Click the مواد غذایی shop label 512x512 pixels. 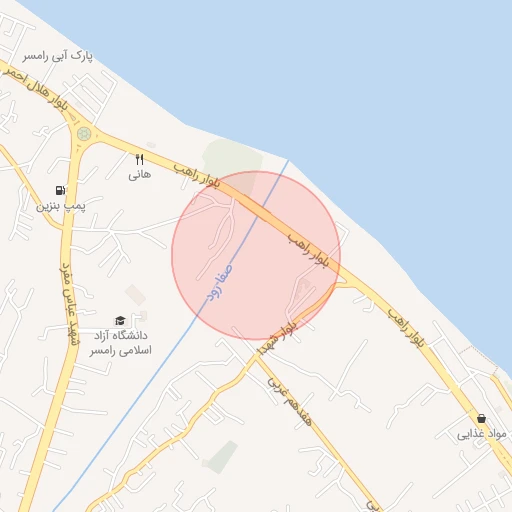pyautogui.click(x=481, y=434)
